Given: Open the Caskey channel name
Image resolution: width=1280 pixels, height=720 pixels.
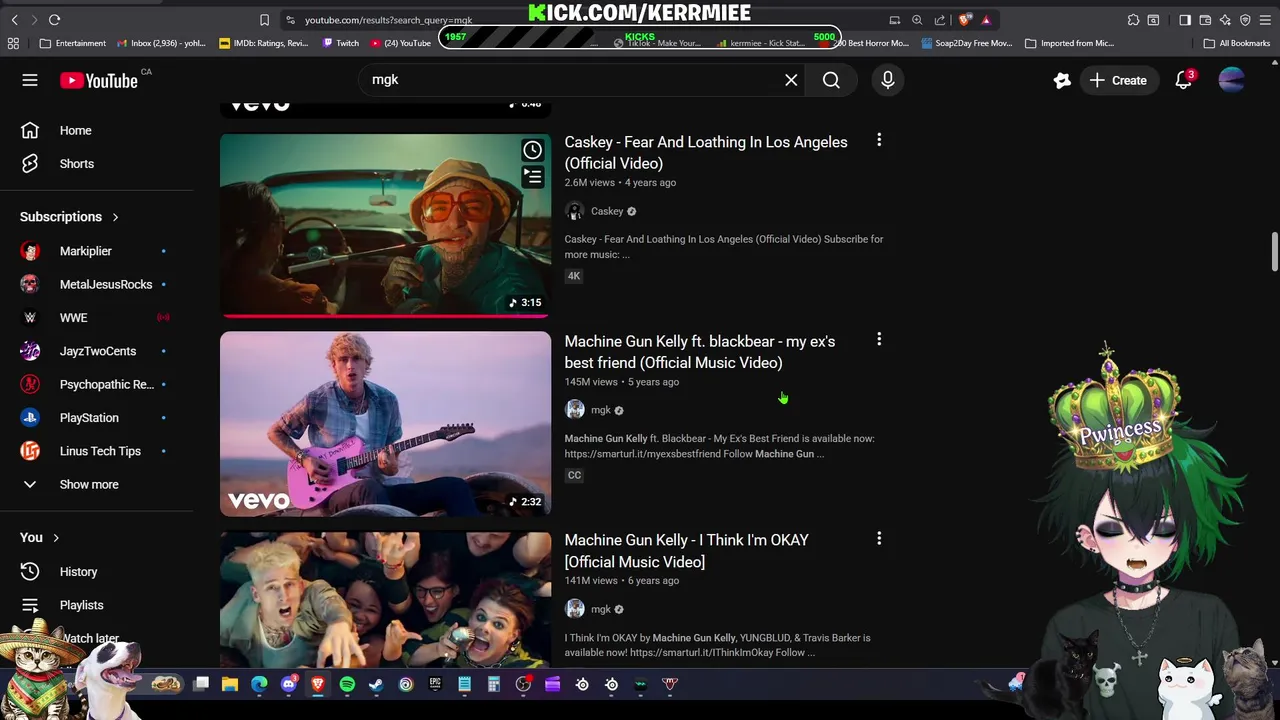Looking at the screenshot, I should coord(607,211).
